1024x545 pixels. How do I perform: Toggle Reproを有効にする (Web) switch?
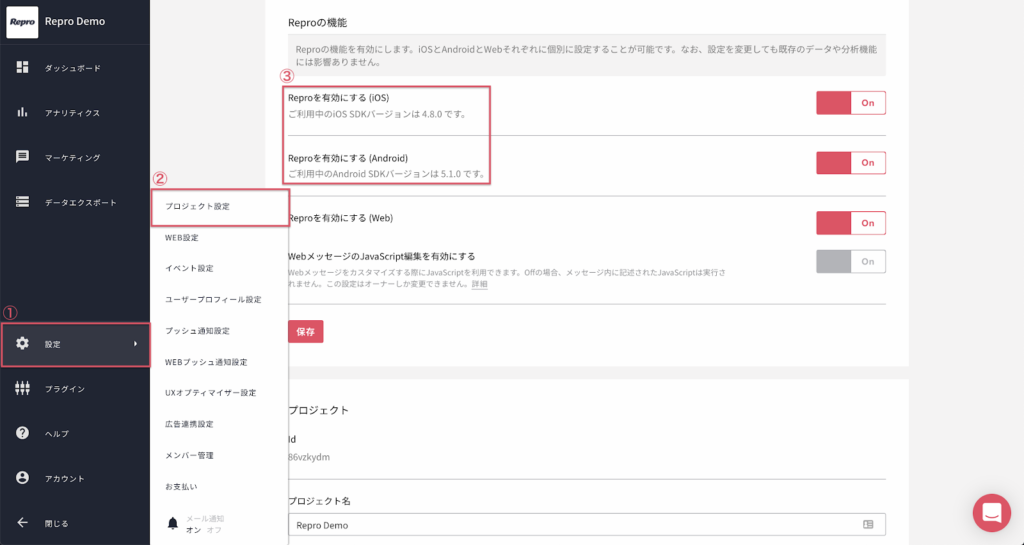(x=850, y=223)
